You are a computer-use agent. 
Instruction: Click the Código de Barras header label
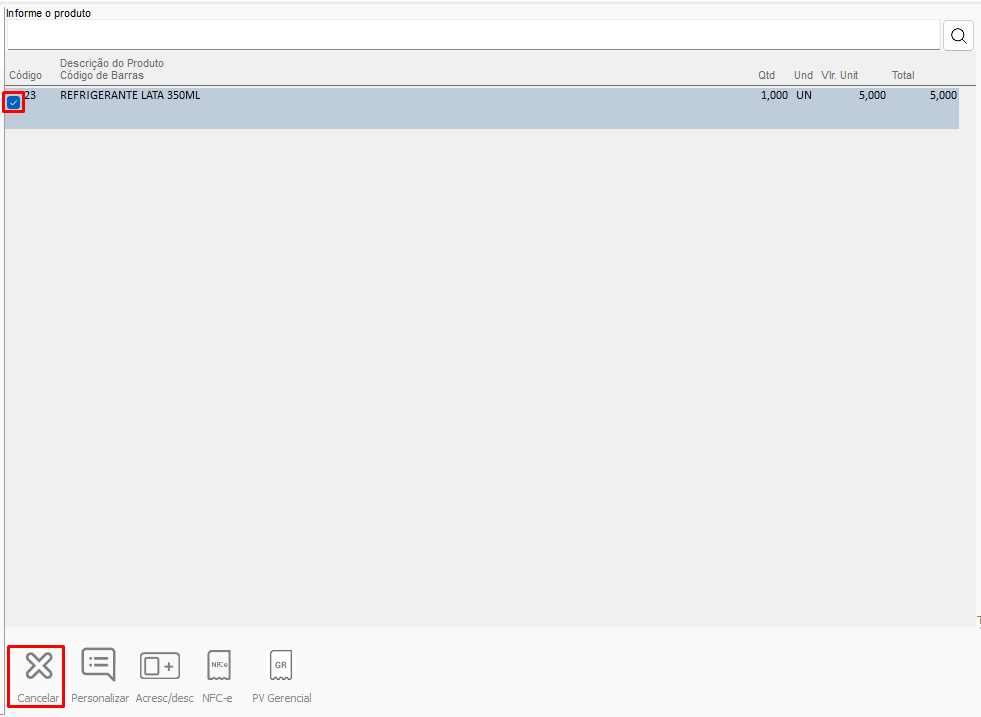102,76
